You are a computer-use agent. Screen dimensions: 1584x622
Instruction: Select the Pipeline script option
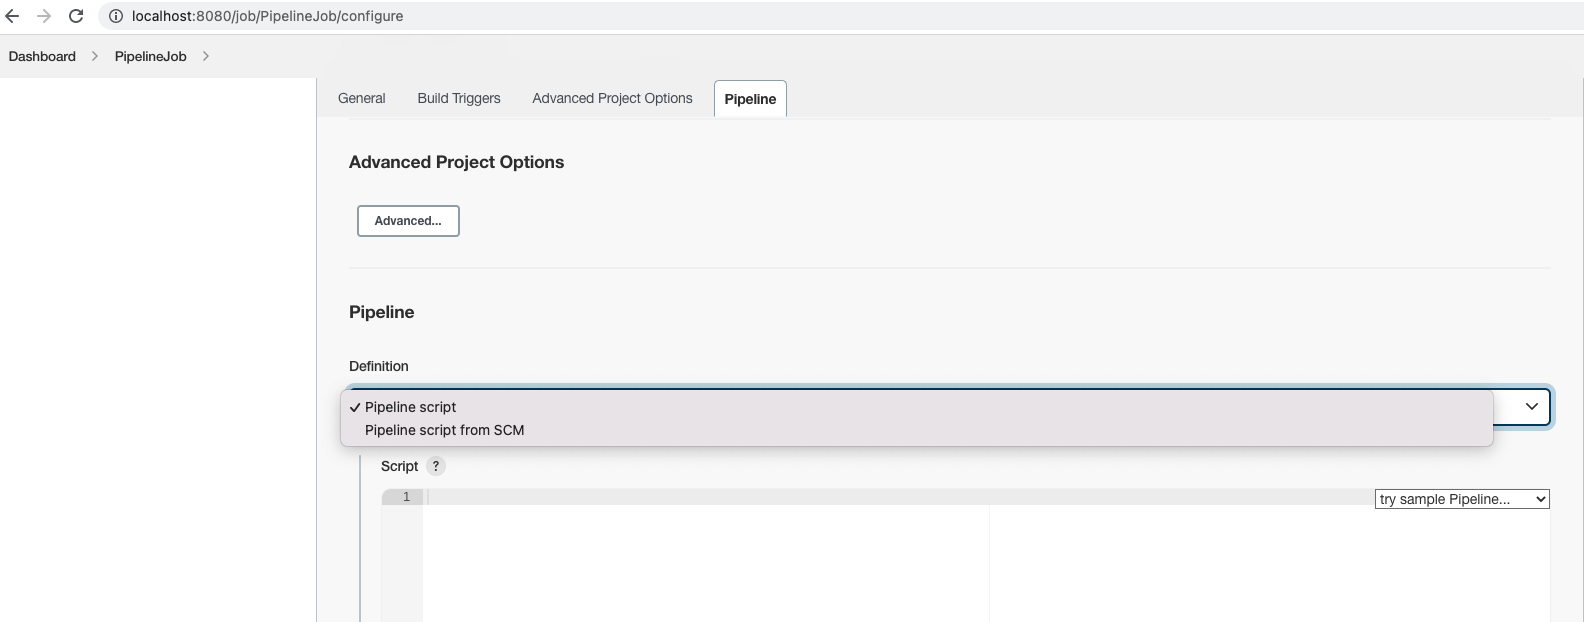[x=410, y=407]
